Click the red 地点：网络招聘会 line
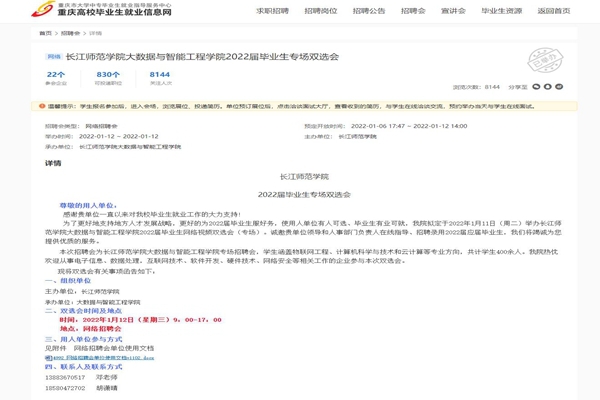 pos(90,329)
